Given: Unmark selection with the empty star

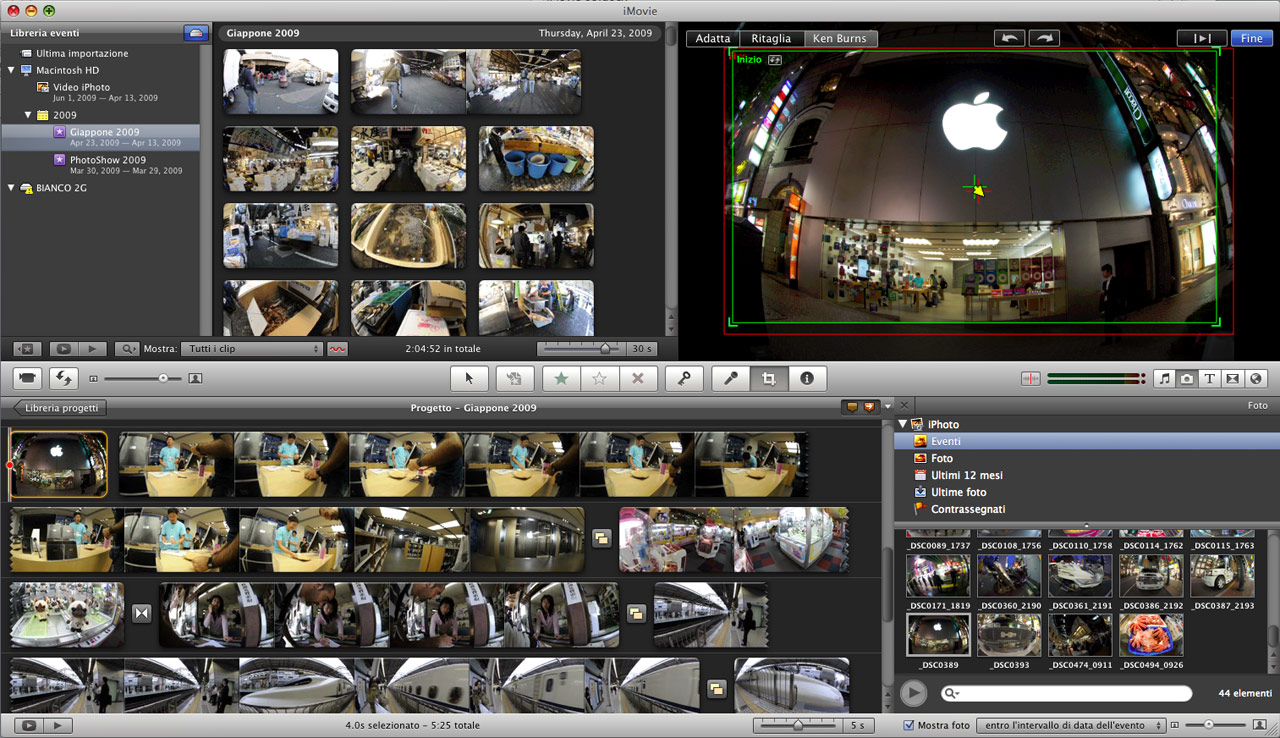Looking at the screenshot, I should (599, 378).
